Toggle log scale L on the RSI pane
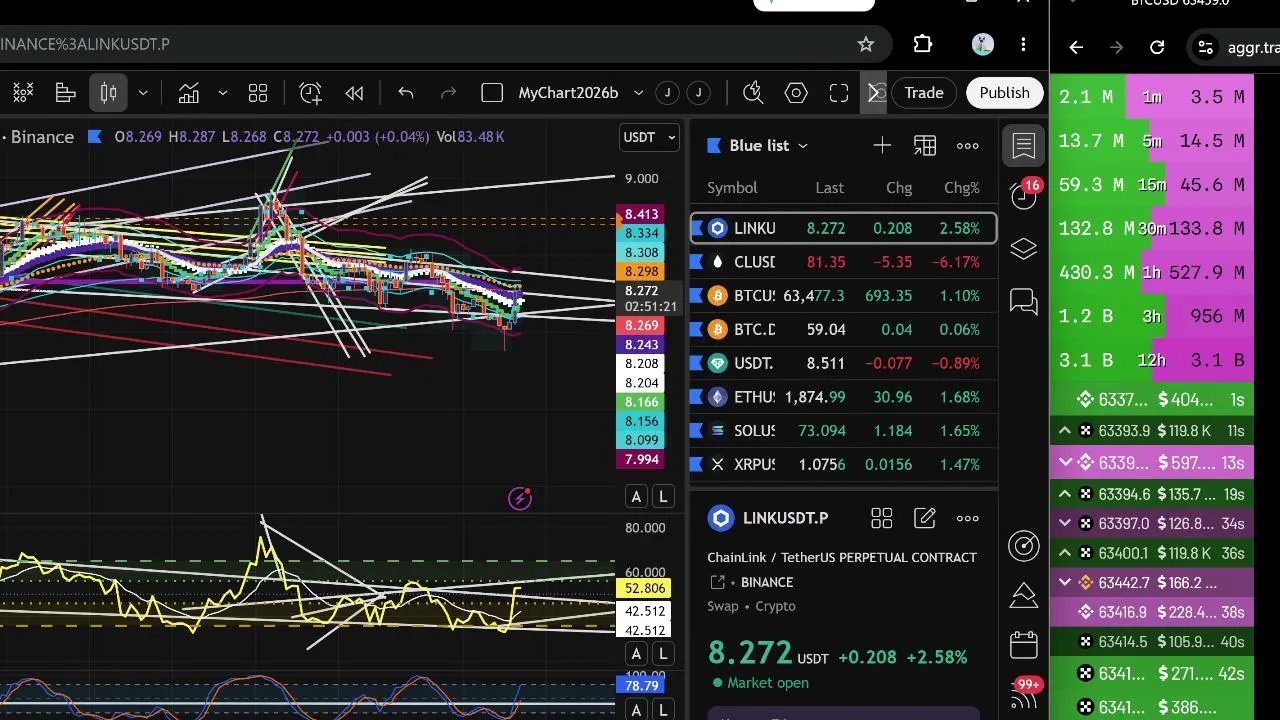1280x720 pixels. tap(663, 654)
